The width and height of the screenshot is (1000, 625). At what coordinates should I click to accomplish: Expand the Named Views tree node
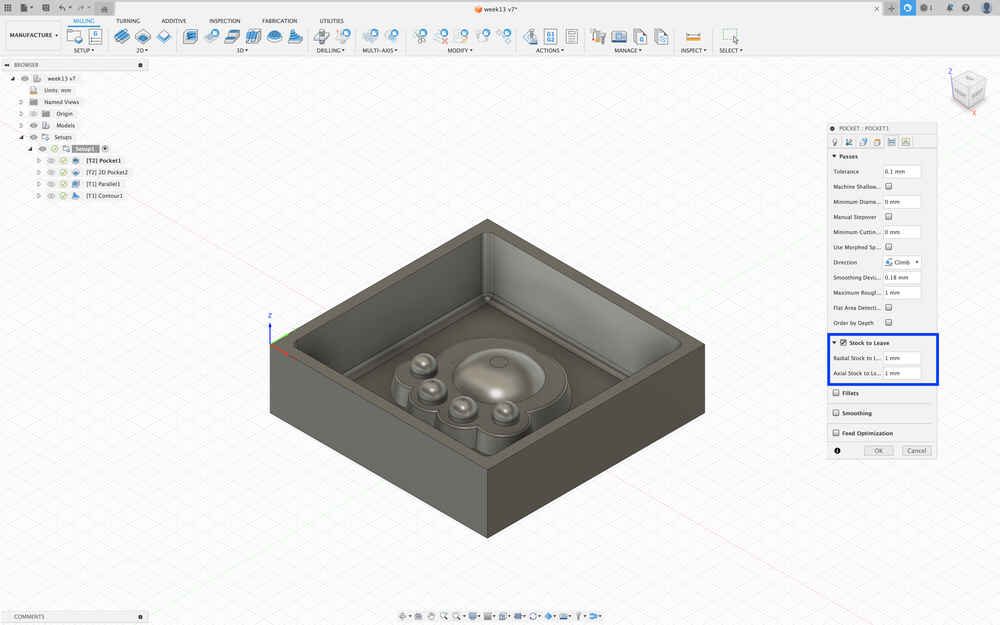coord(21,102)
